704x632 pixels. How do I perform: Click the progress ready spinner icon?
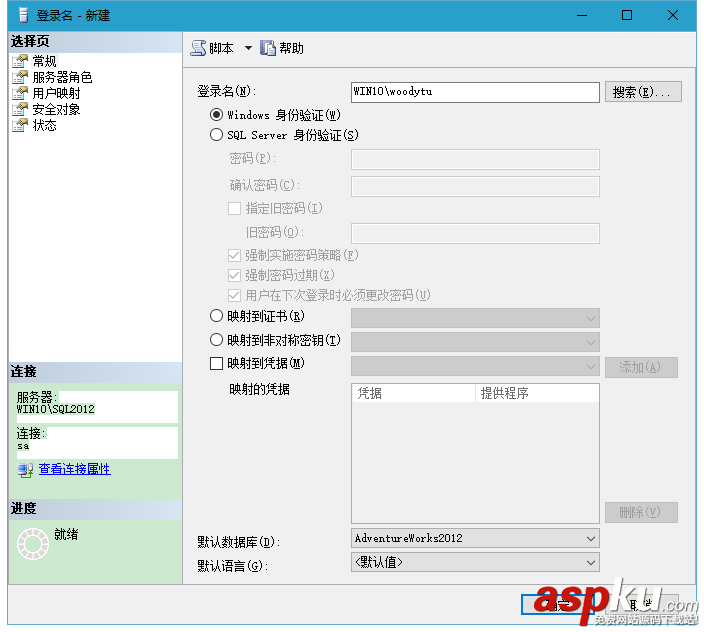pyautogui.click(x=33, y=544)
